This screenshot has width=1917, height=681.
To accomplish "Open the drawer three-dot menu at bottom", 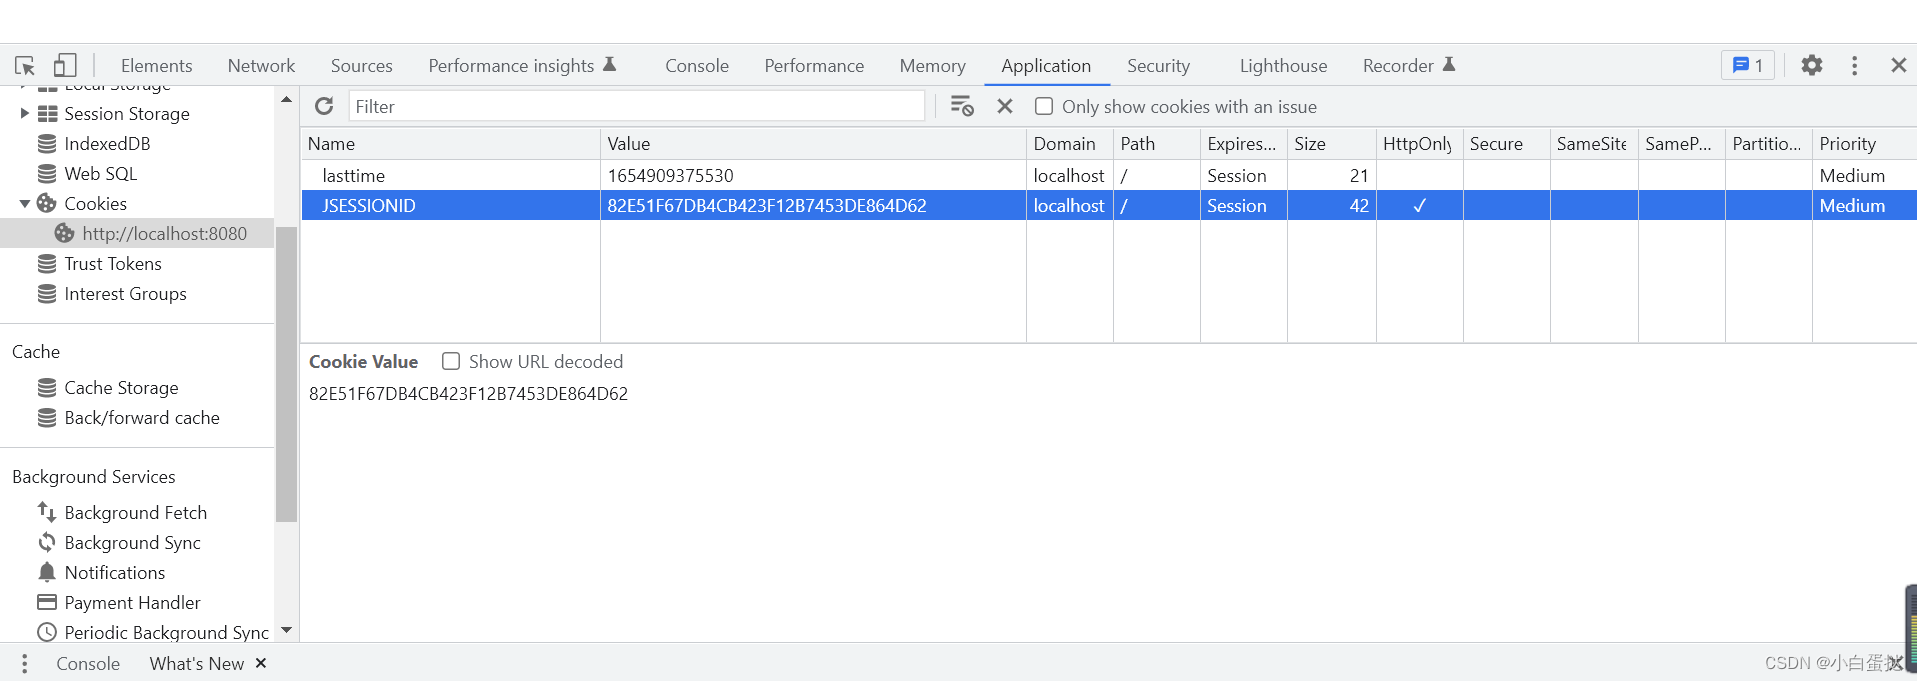I will 25,663.
